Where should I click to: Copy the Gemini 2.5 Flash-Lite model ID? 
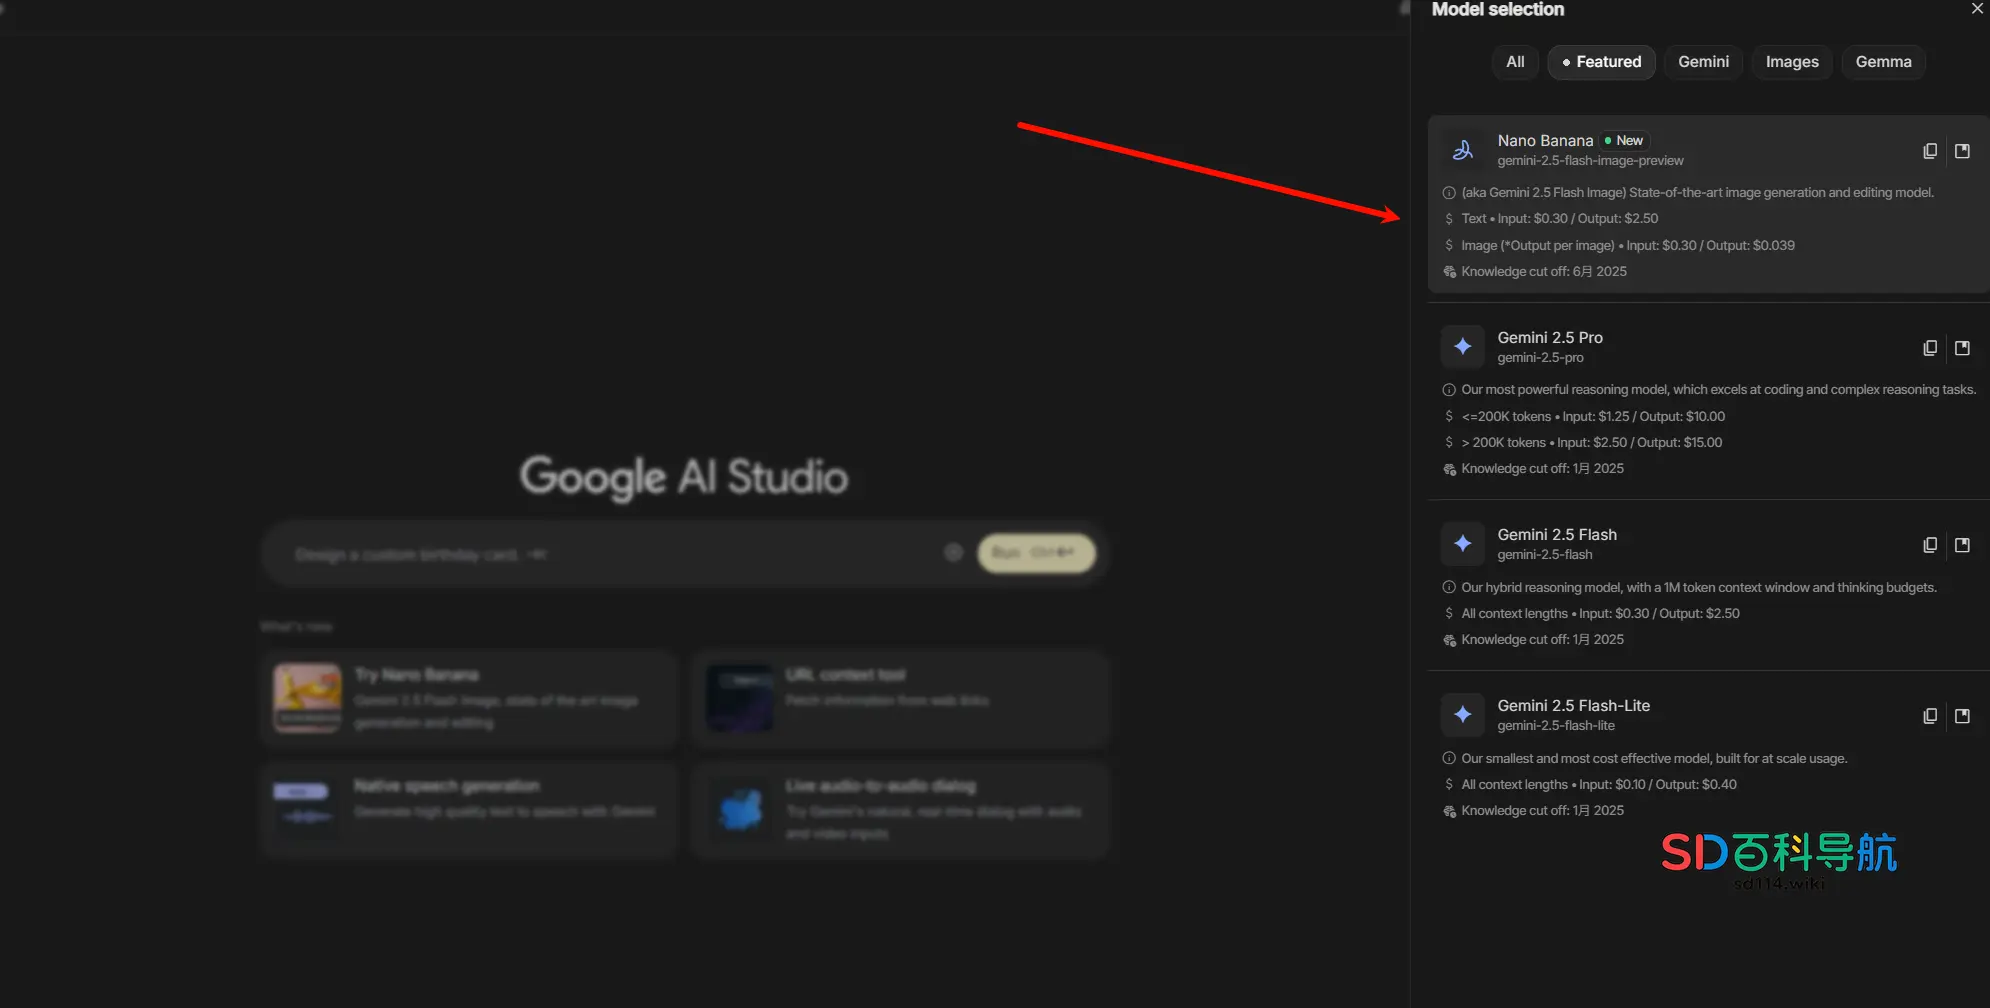1930,716
